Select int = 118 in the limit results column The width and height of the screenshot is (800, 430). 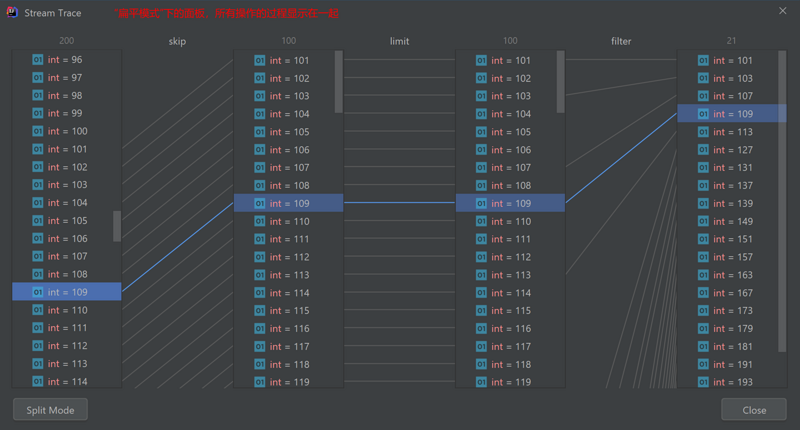(510, 364)
